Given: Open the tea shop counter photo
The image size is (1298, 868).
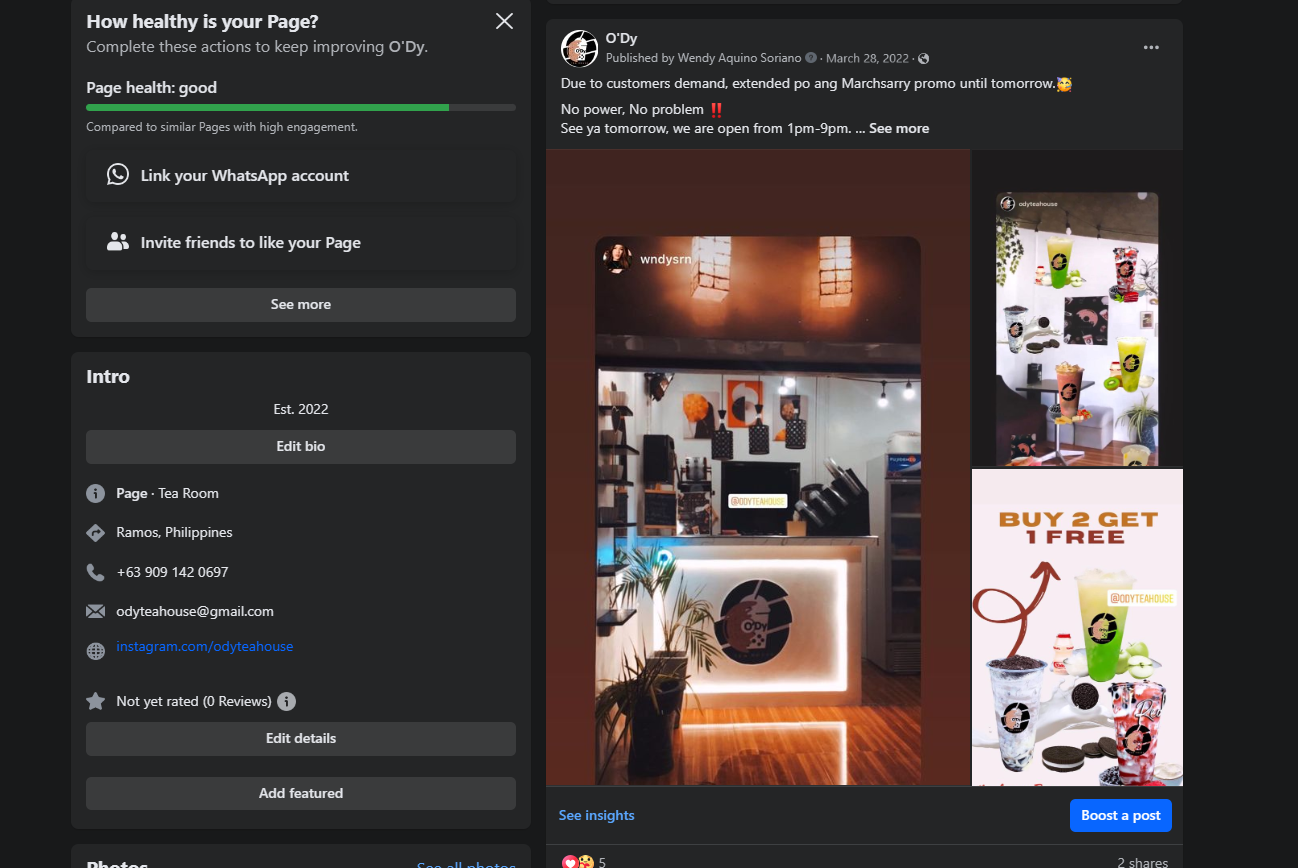Looking at the screenshot, I should point(757,467).
